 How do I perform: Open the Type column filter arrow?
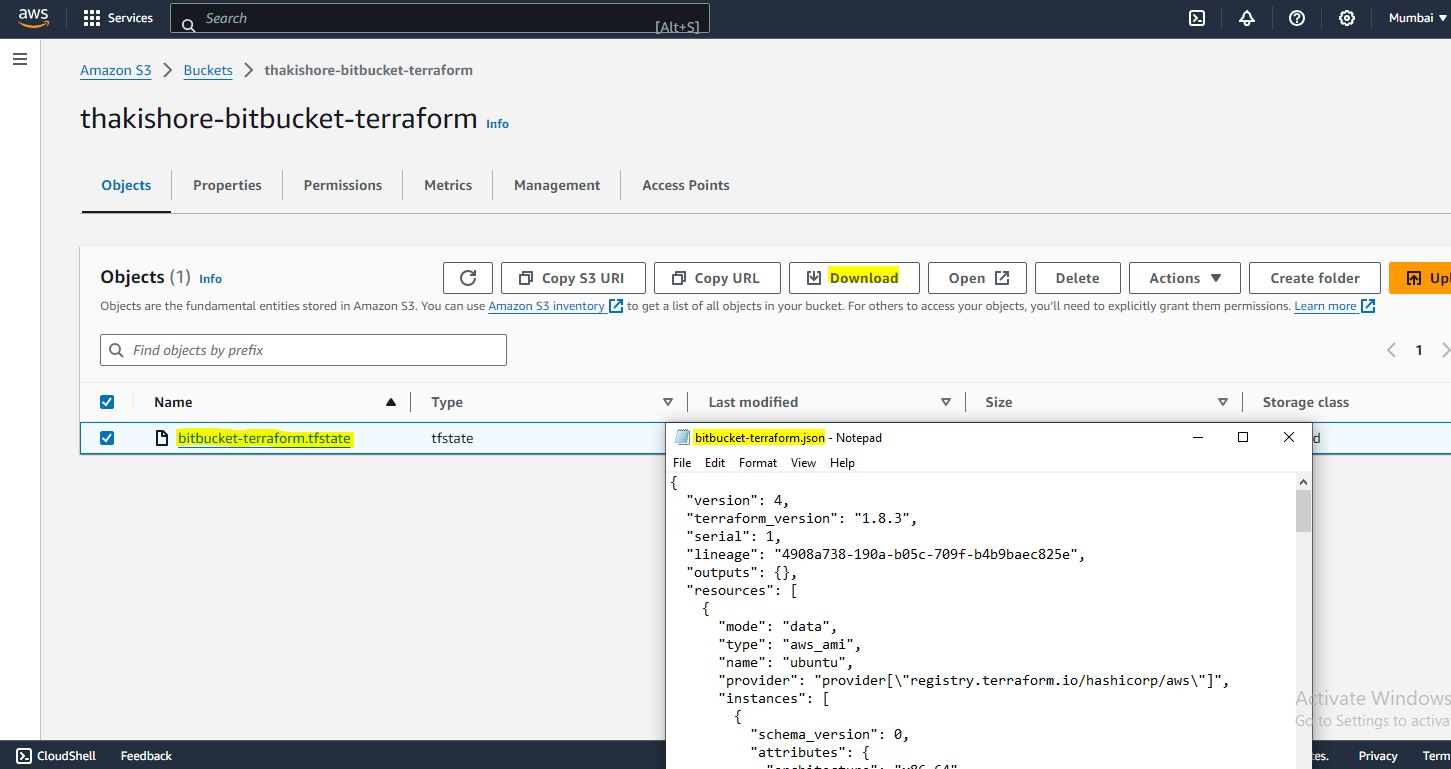668,402
